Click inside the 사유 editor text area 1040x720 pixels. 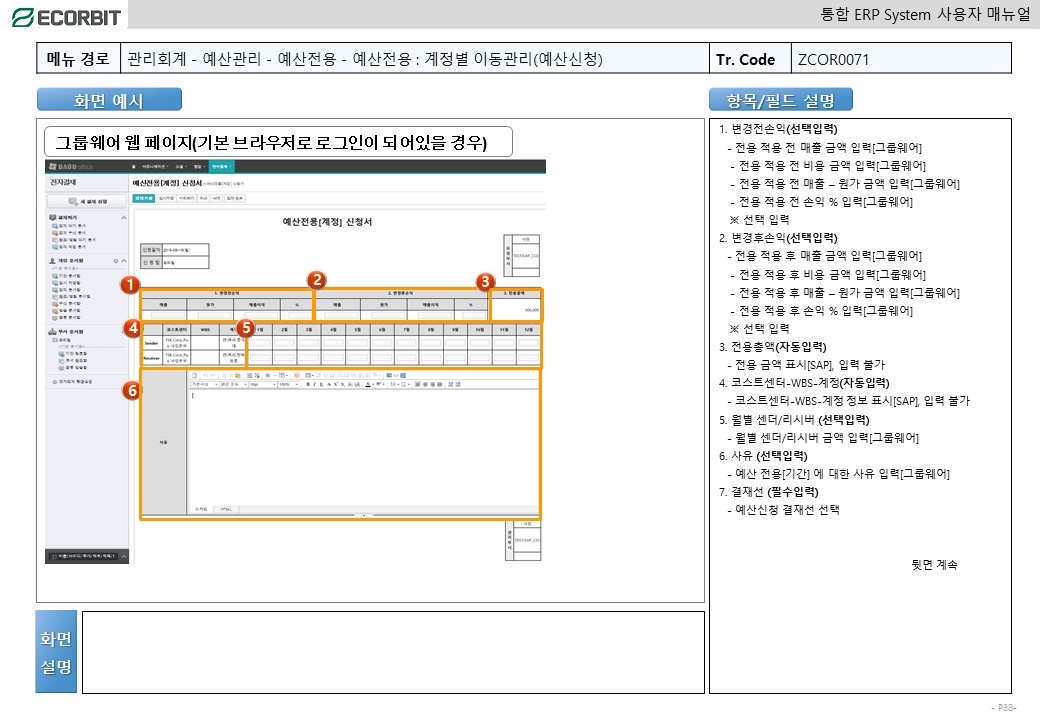(363, 446)
